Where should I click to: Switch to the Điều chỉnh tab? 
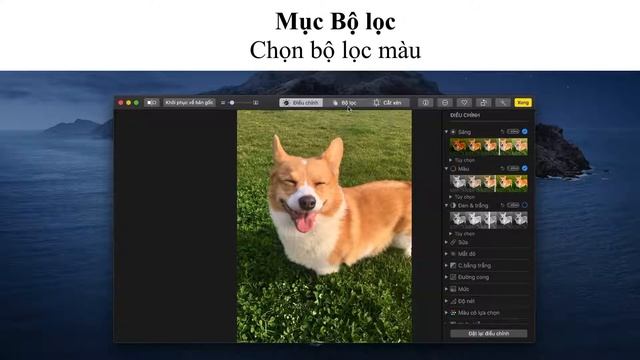pyautogui.click(x=301, y=103)
